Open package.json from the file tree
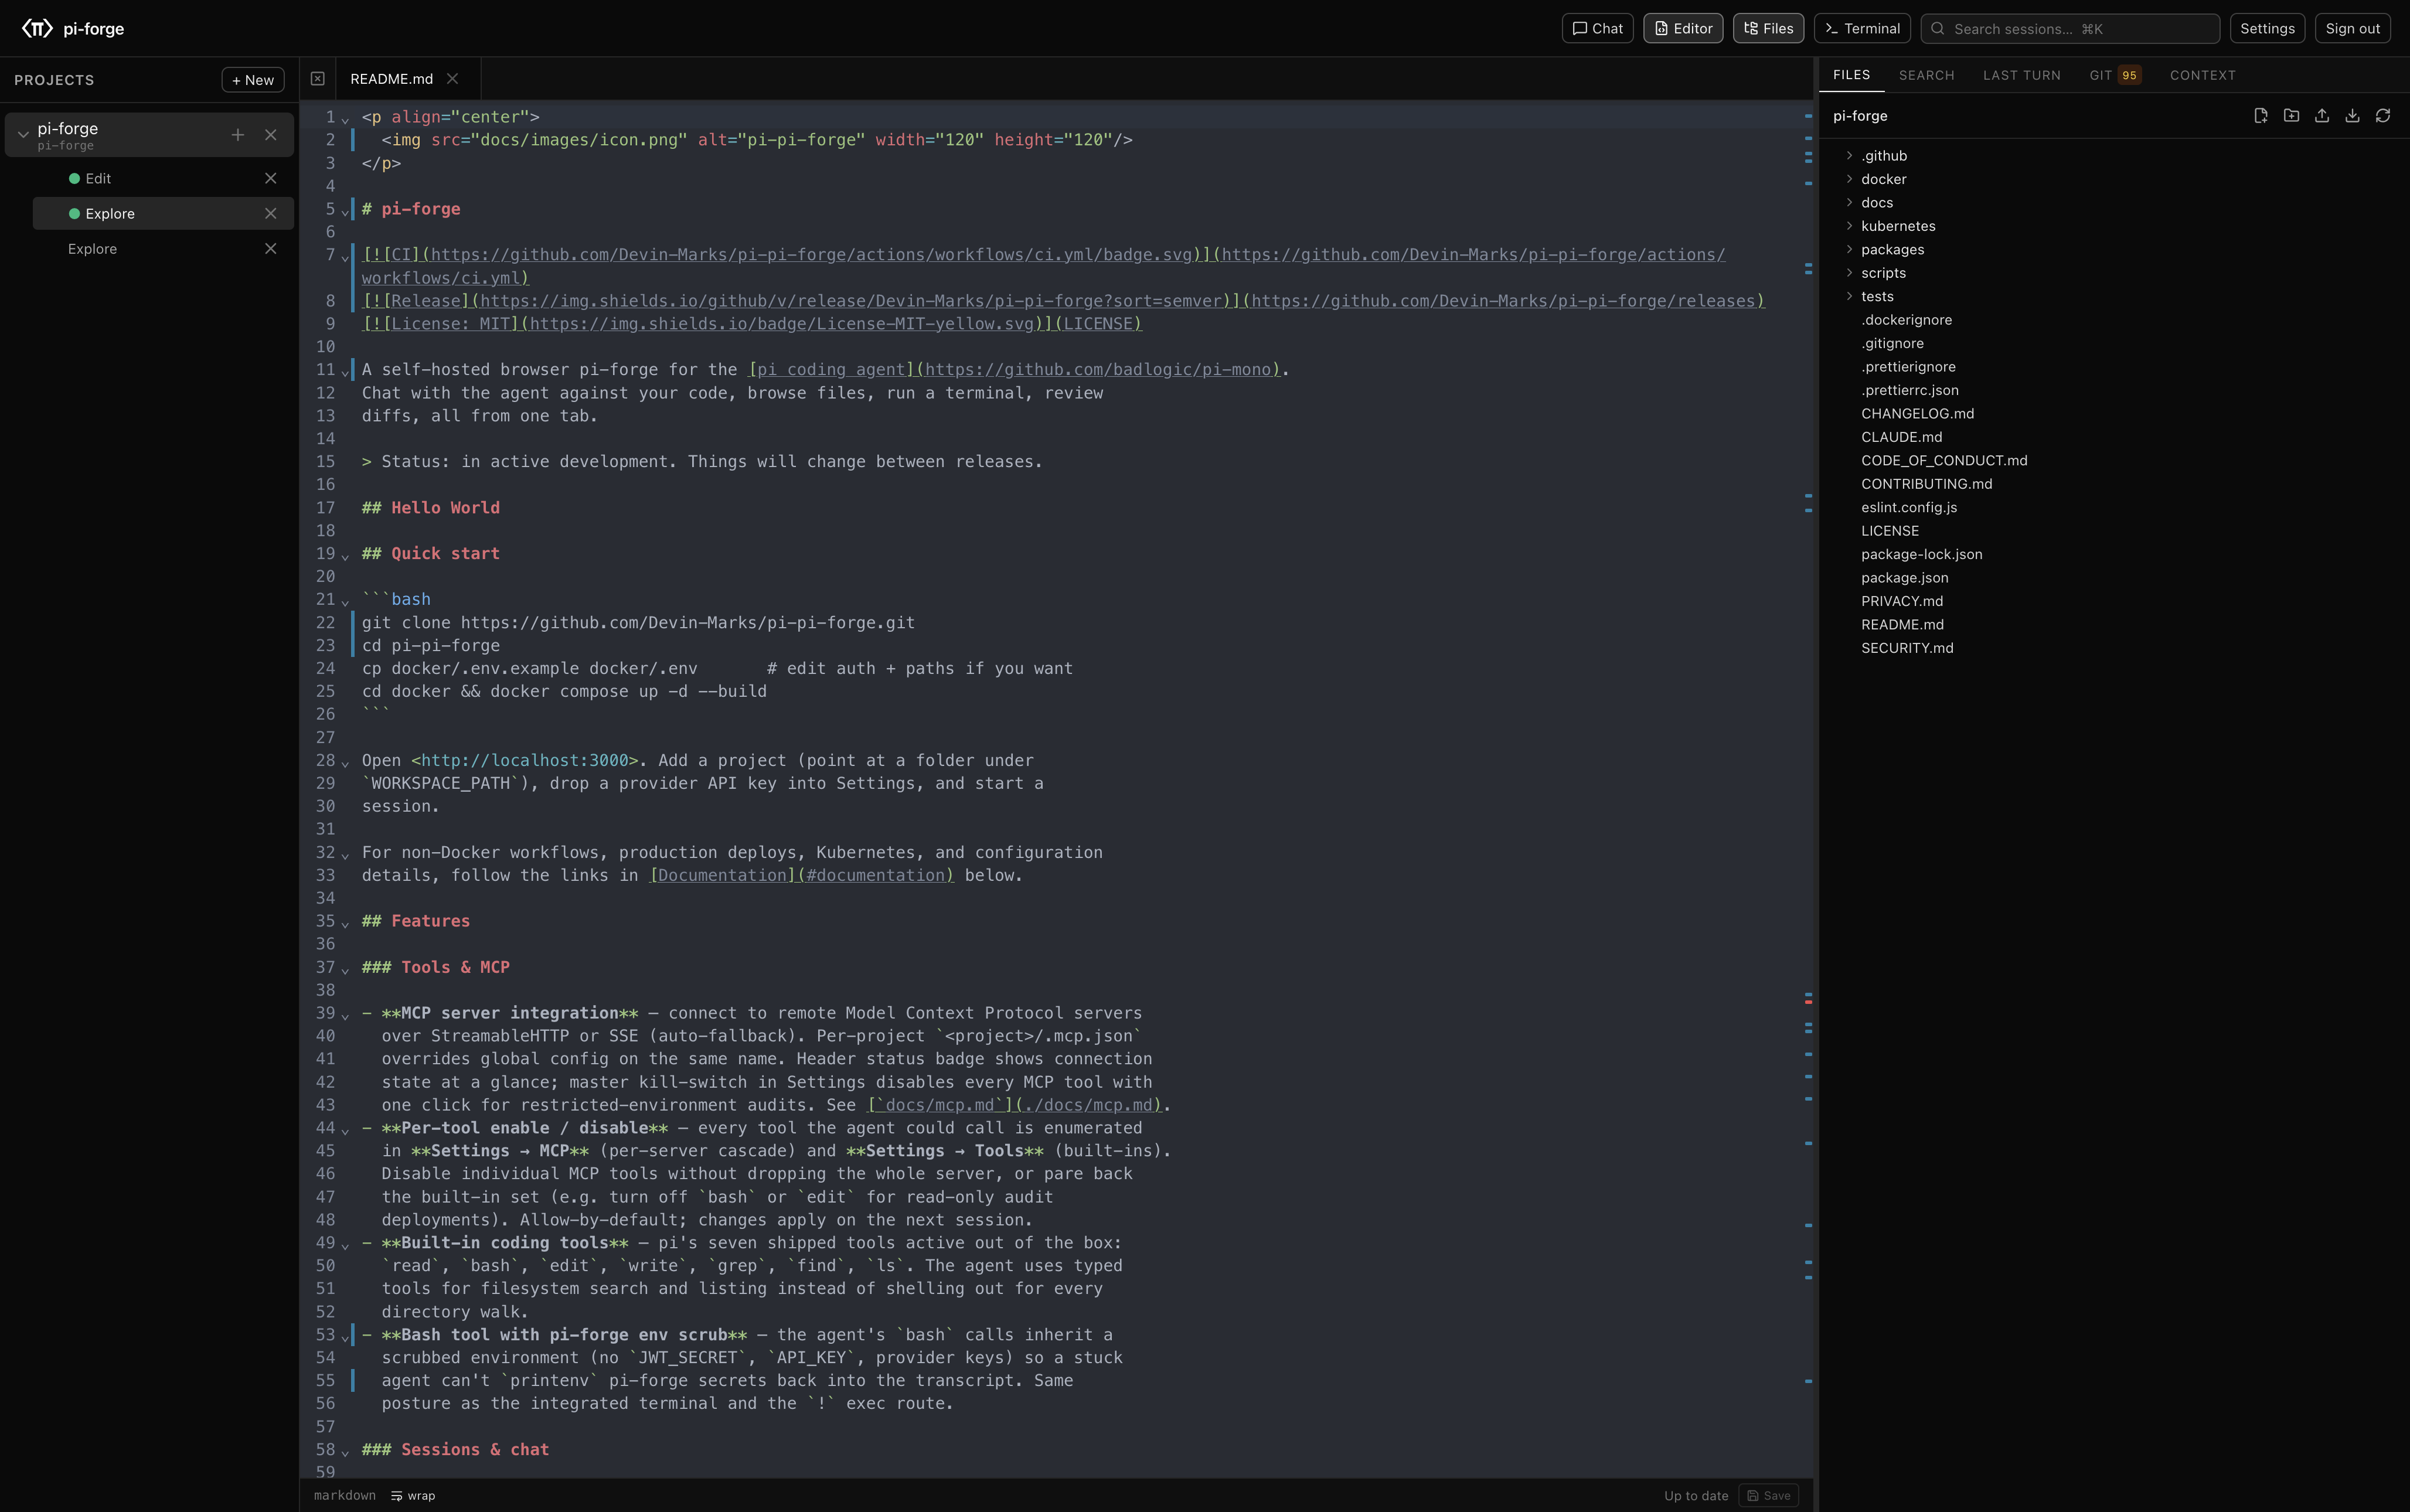2410x1512 pixels. [1904, 578]
